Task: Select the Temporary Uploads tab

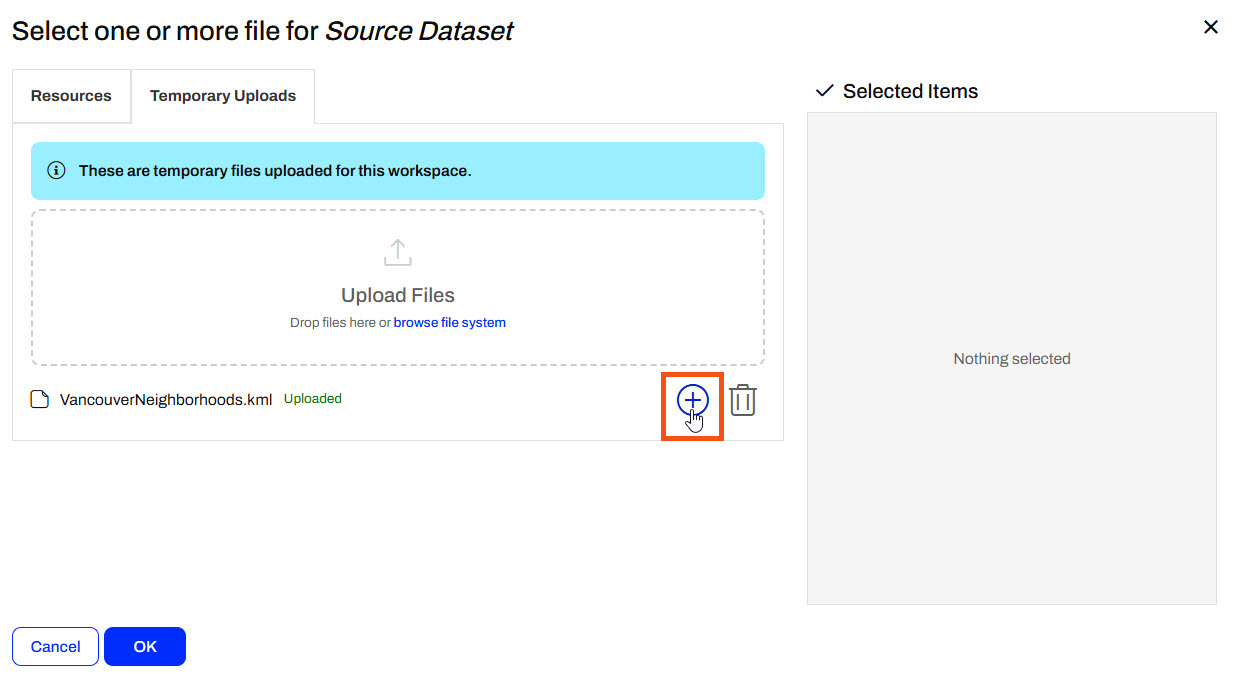Action: pos(223,96)
